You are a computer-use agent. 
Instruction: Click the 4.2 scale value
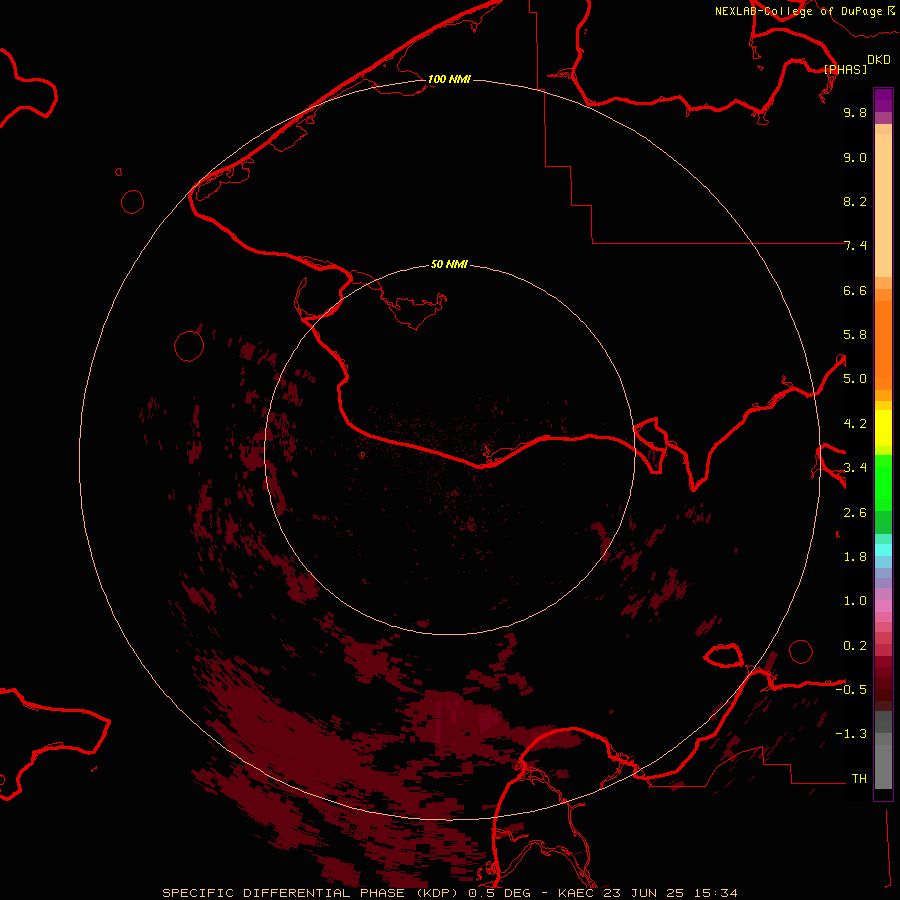tap(855, 424)
